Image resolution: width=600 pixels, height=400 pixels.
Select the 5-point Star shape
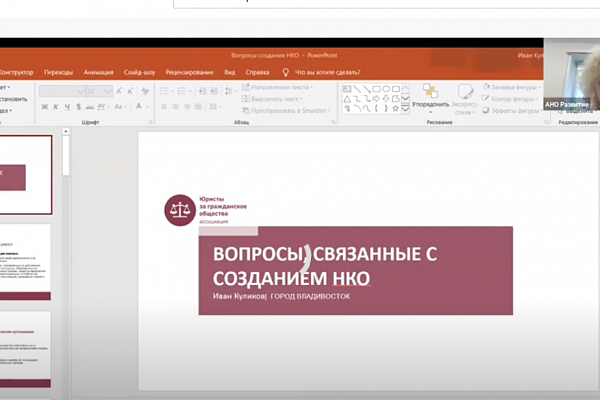(396, 109)
